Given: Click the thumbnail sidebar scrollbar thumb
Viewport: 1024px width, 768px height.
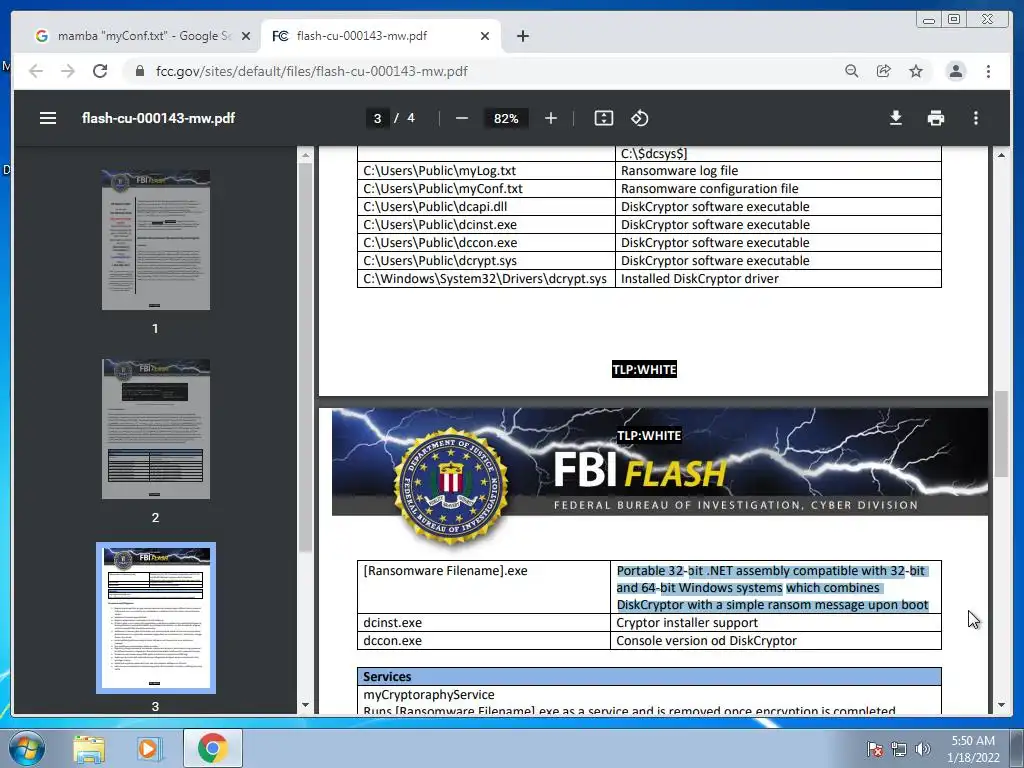Looking at the screenshot, I should (305, 358).
